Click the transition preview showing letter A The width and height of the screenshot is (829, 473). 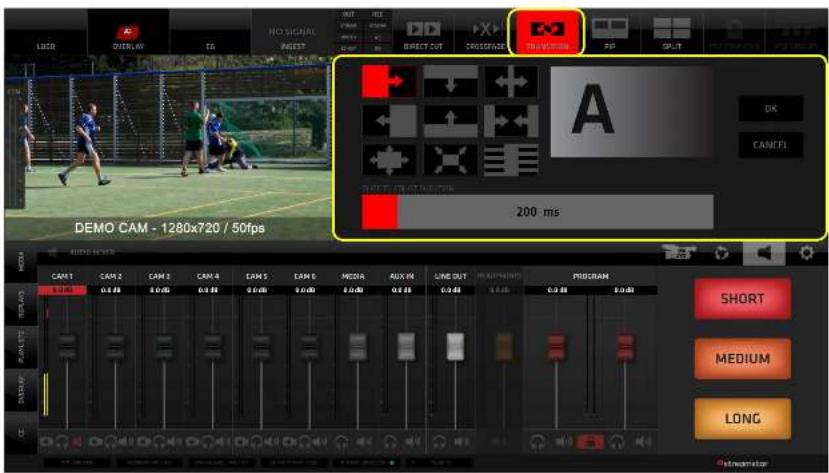point(631,112)
